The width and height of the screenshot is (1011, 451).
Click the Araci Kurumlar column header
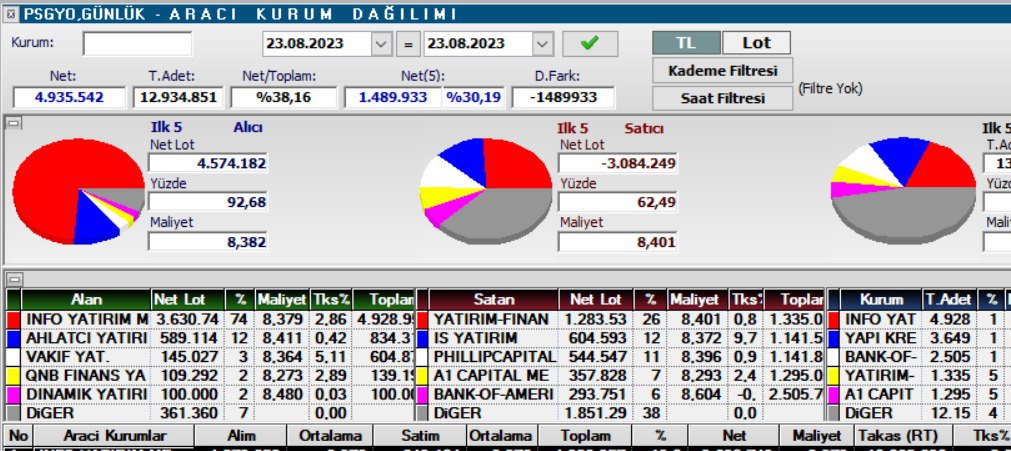pyautogui.click(x=114, y=436)
